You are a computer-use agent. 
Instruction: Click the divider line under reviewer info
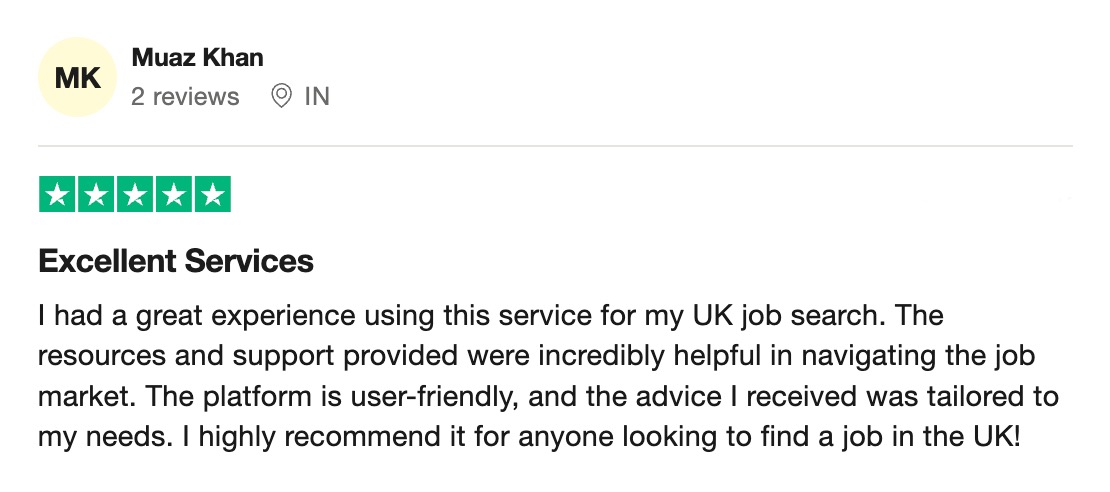coord(555,146)
